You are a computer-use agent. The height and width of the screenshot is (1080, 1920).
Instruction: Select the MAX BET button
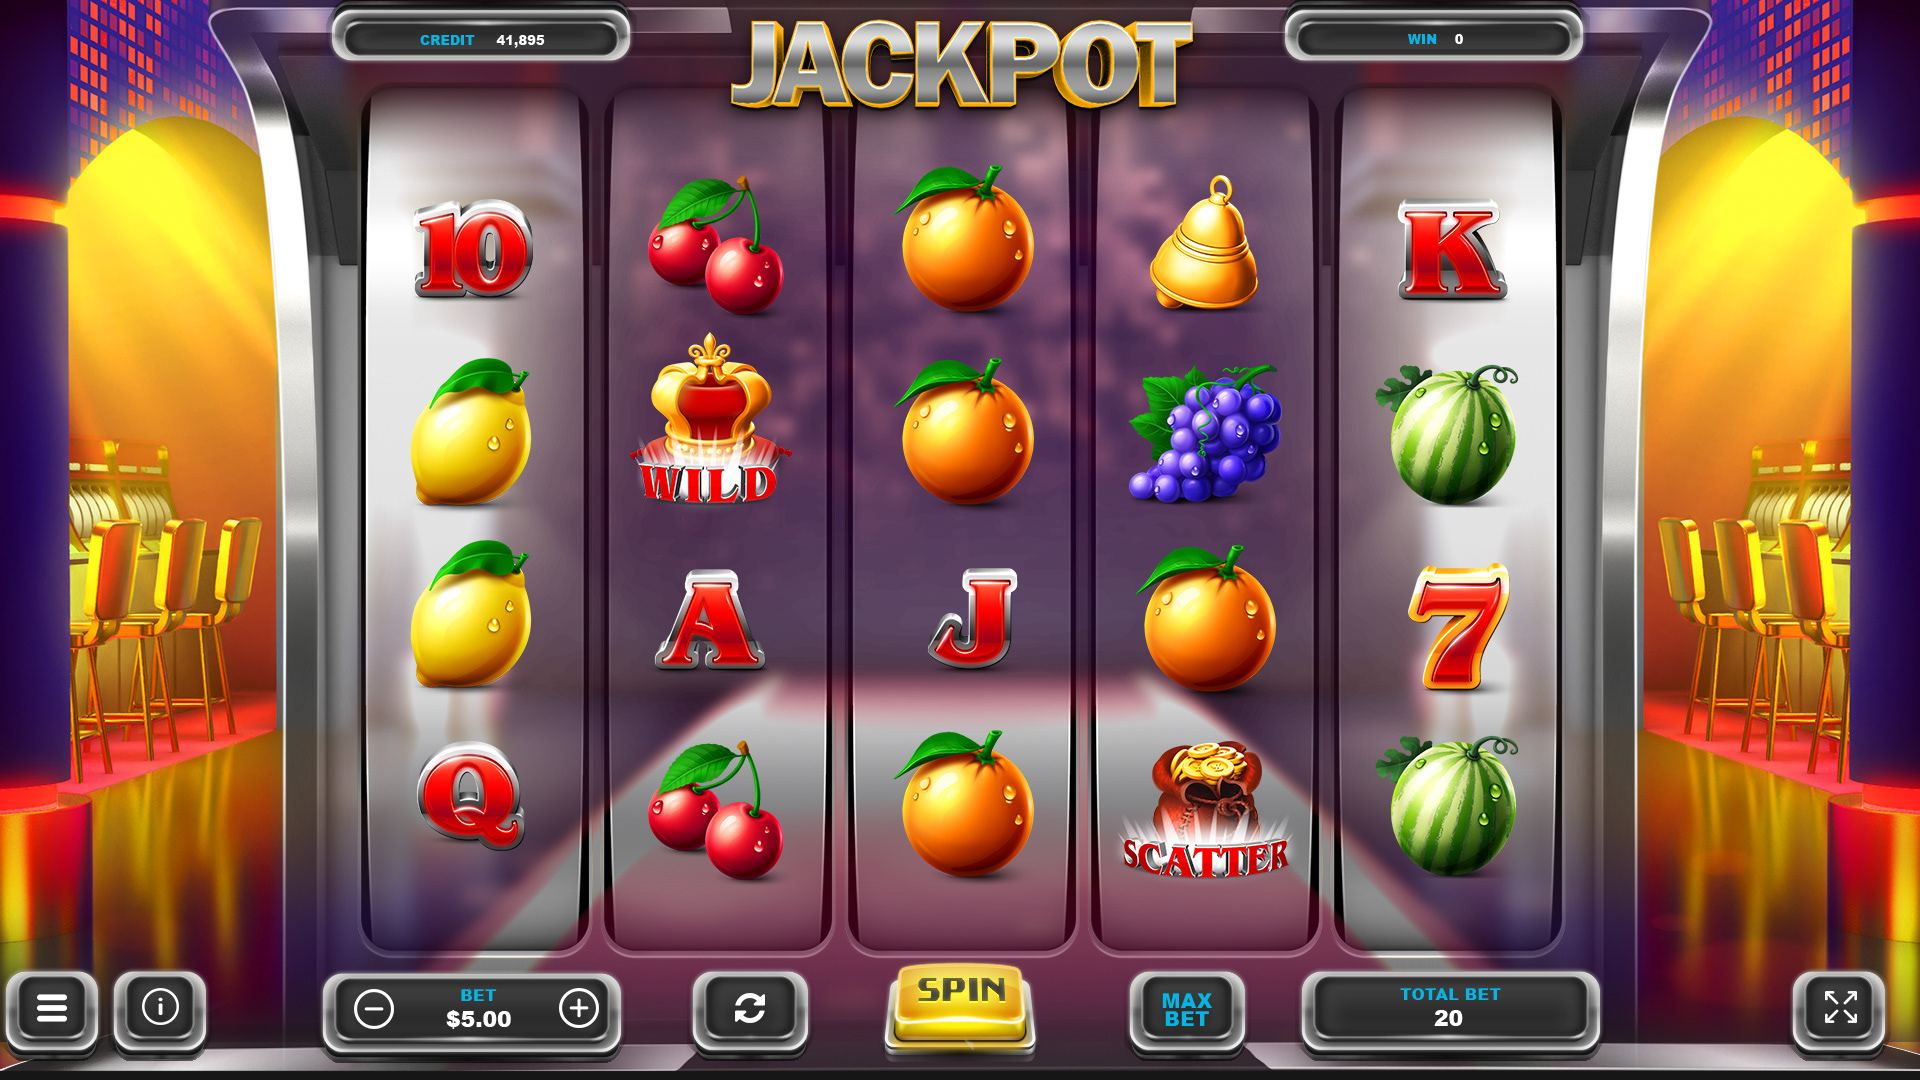pyautogui.click(x=1187, y=1009)
